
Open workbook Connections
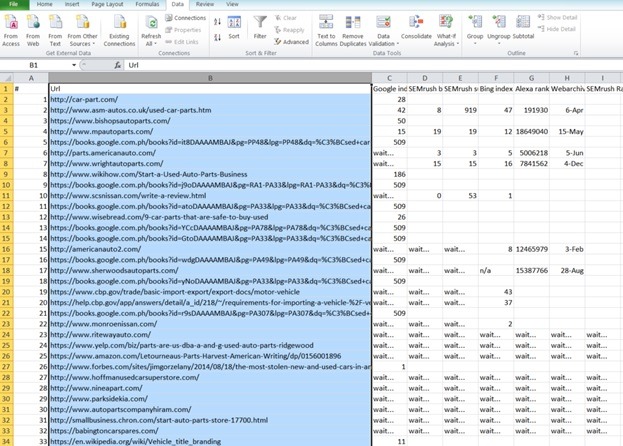(186, 18)
